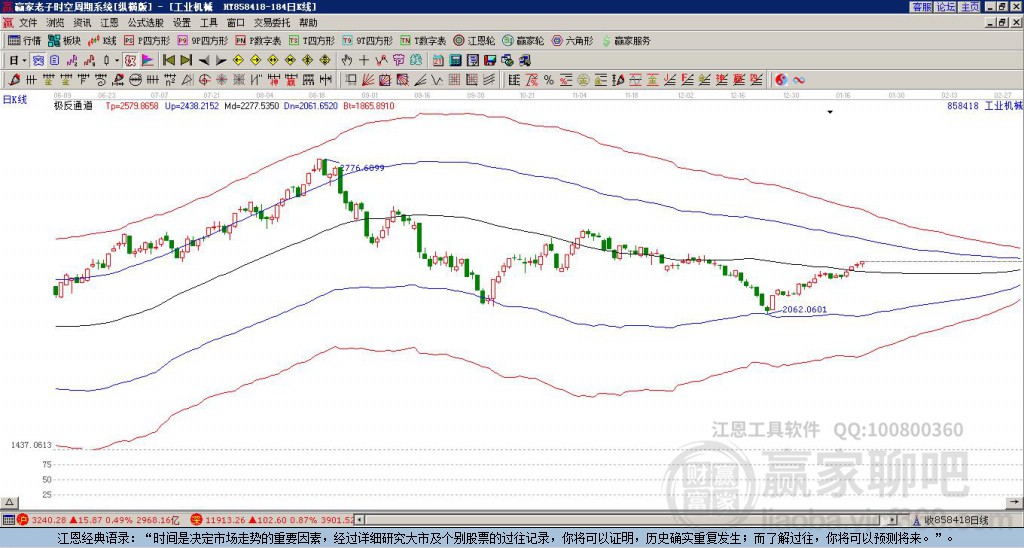Open the 板块 sector list
Screen dimensions: 1024x548
click(64, 40)
